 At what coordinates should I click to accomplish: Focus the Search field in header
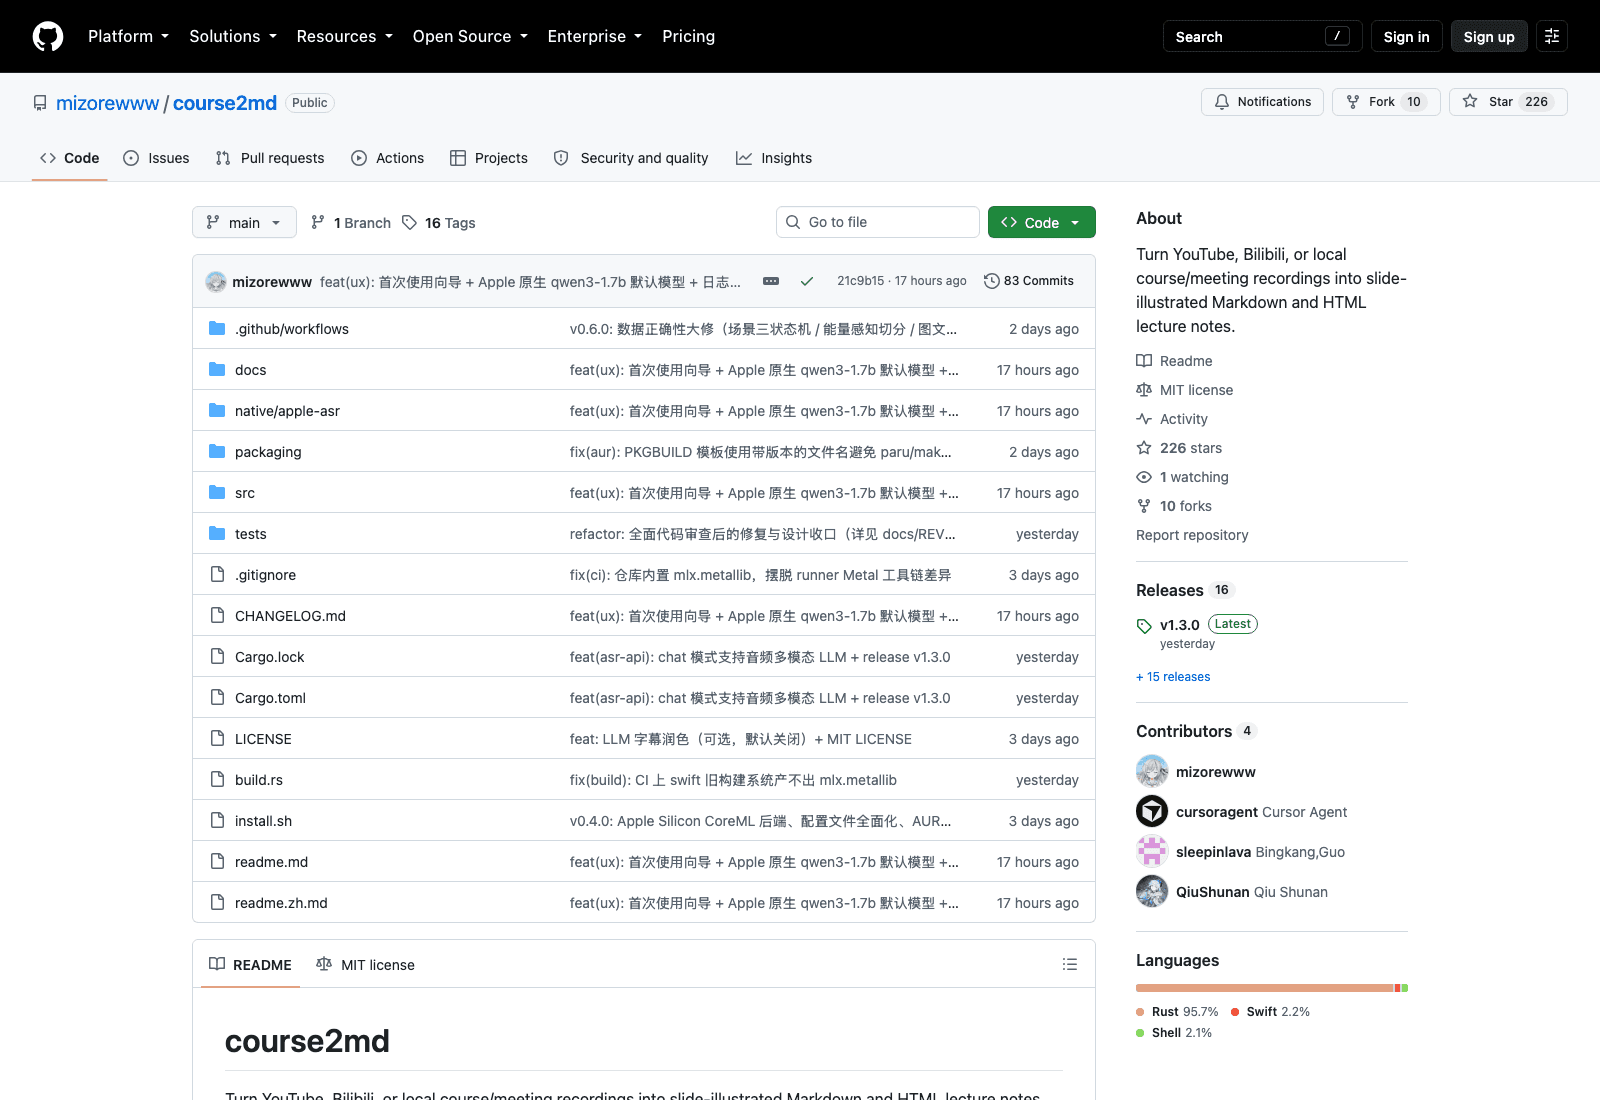coord(1262,36)
